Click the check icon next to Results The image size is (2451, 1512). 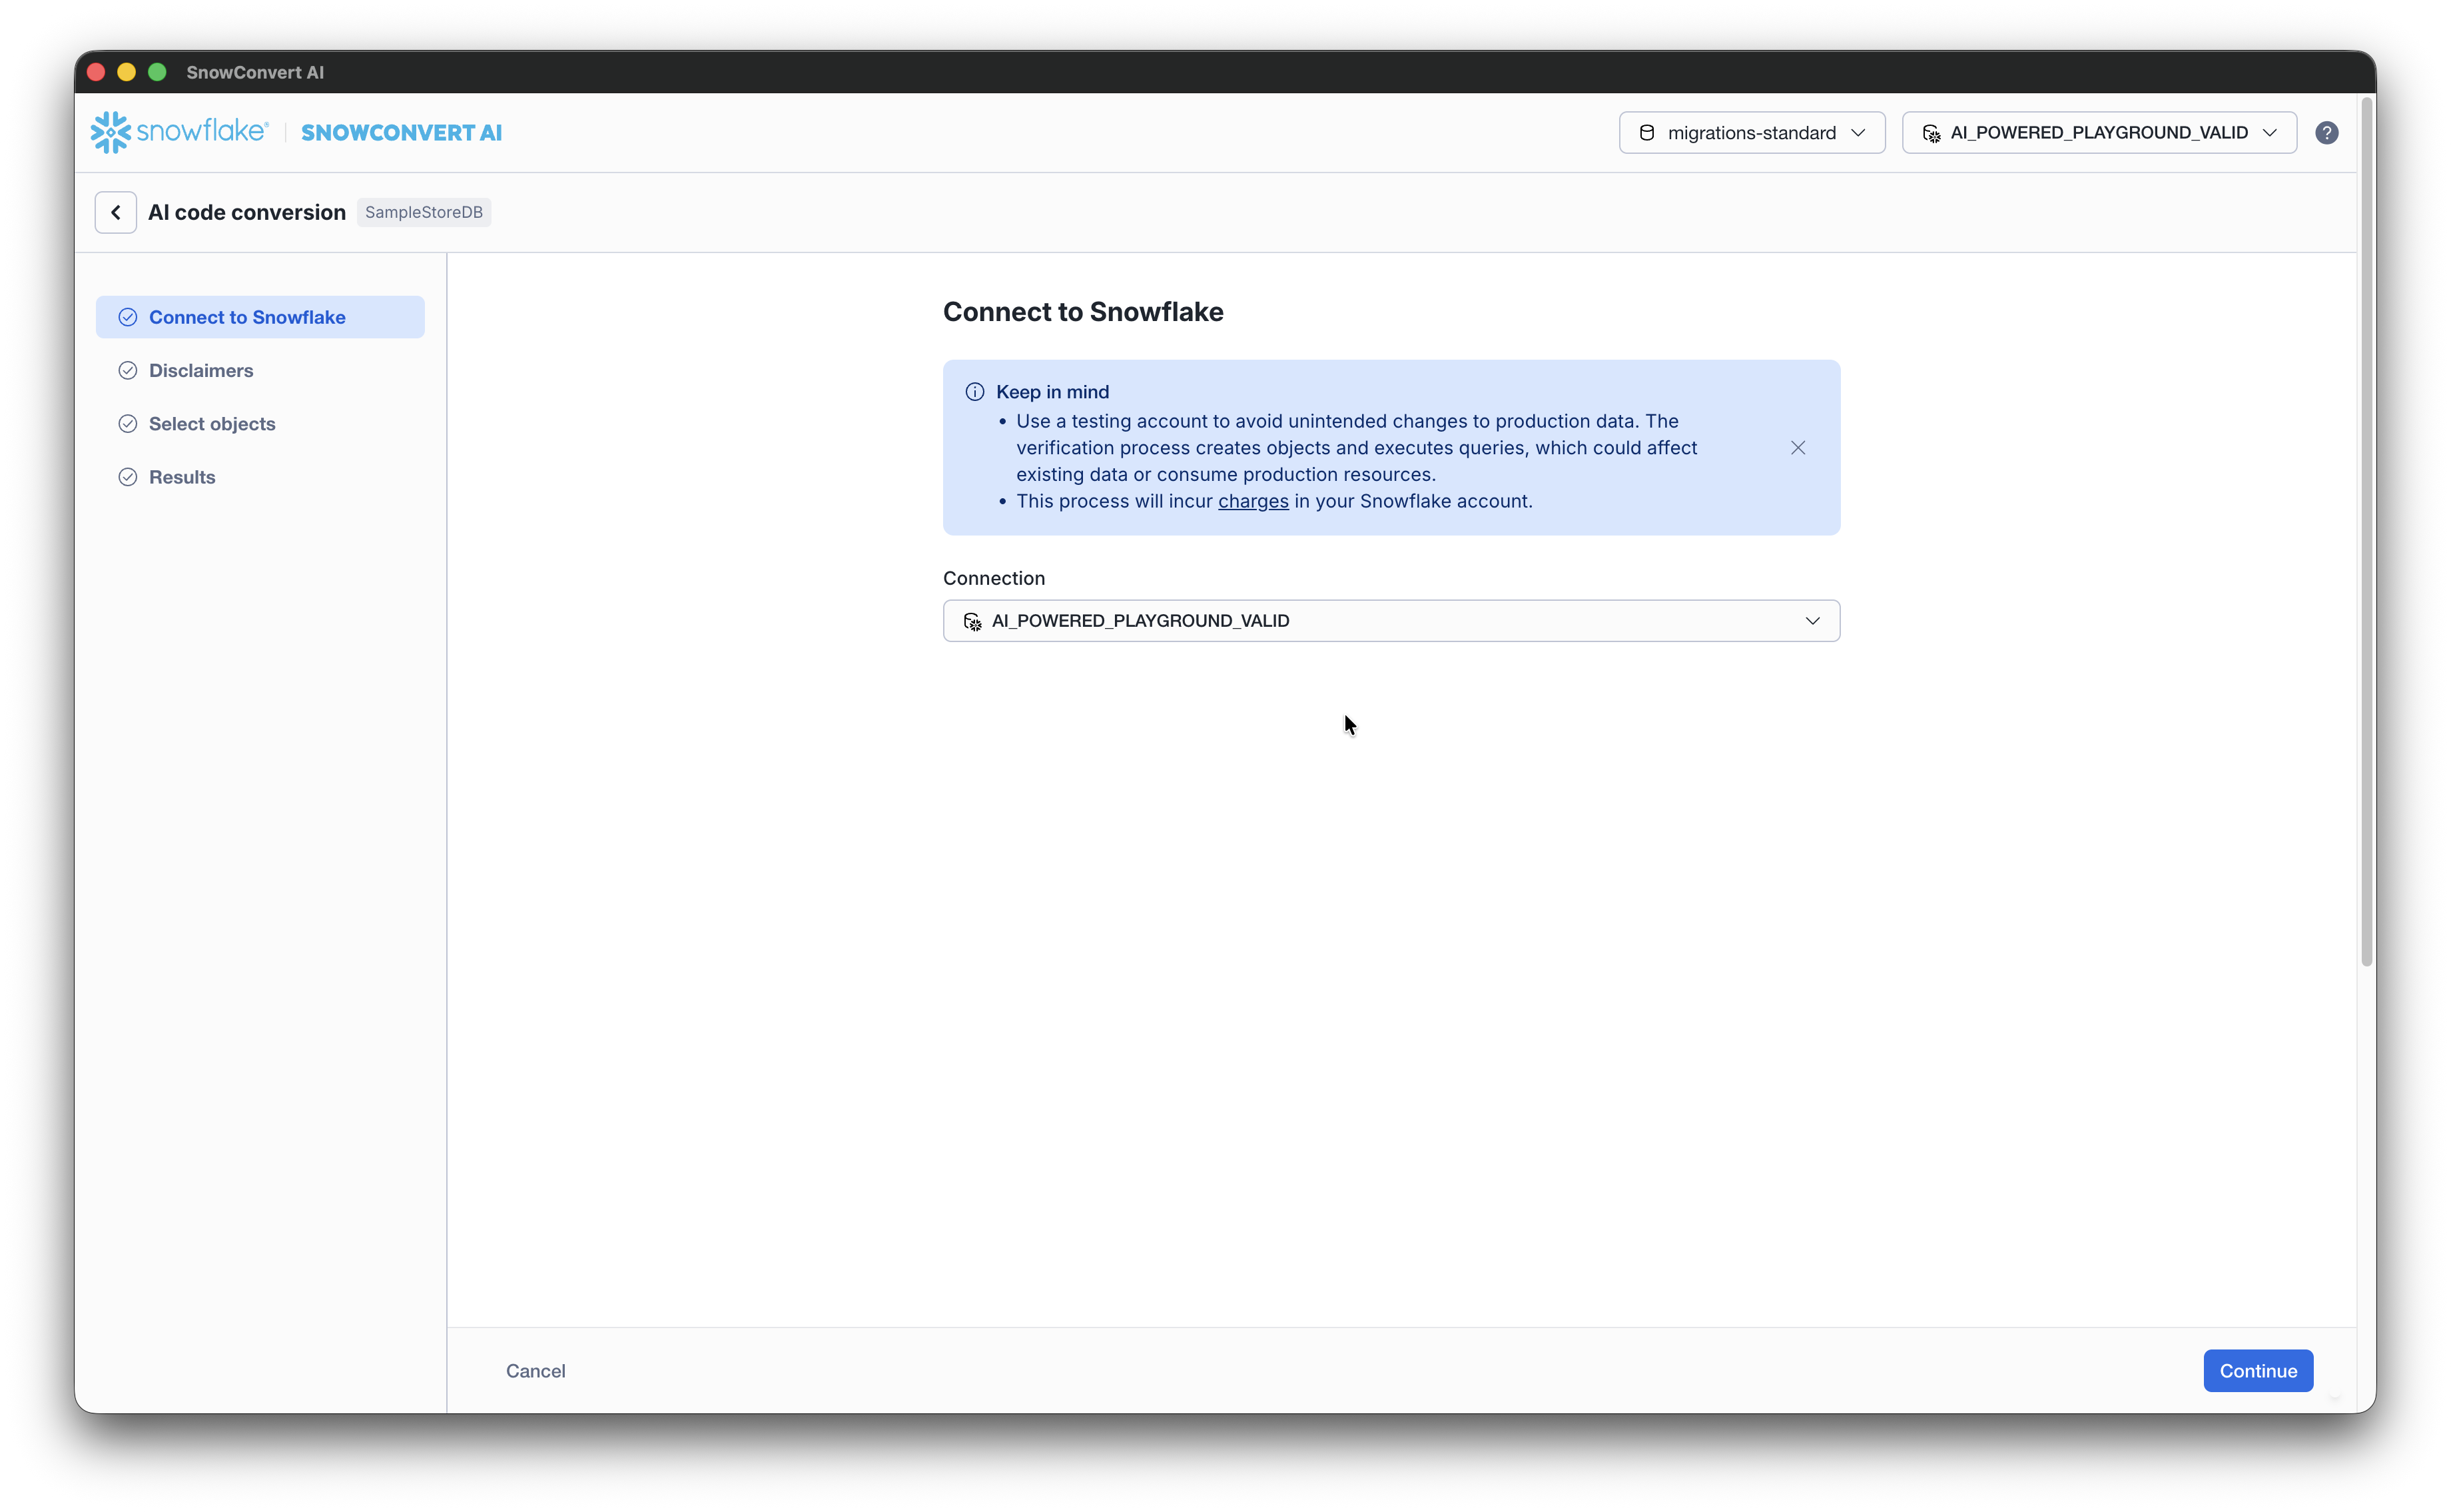tap(128, 477)
